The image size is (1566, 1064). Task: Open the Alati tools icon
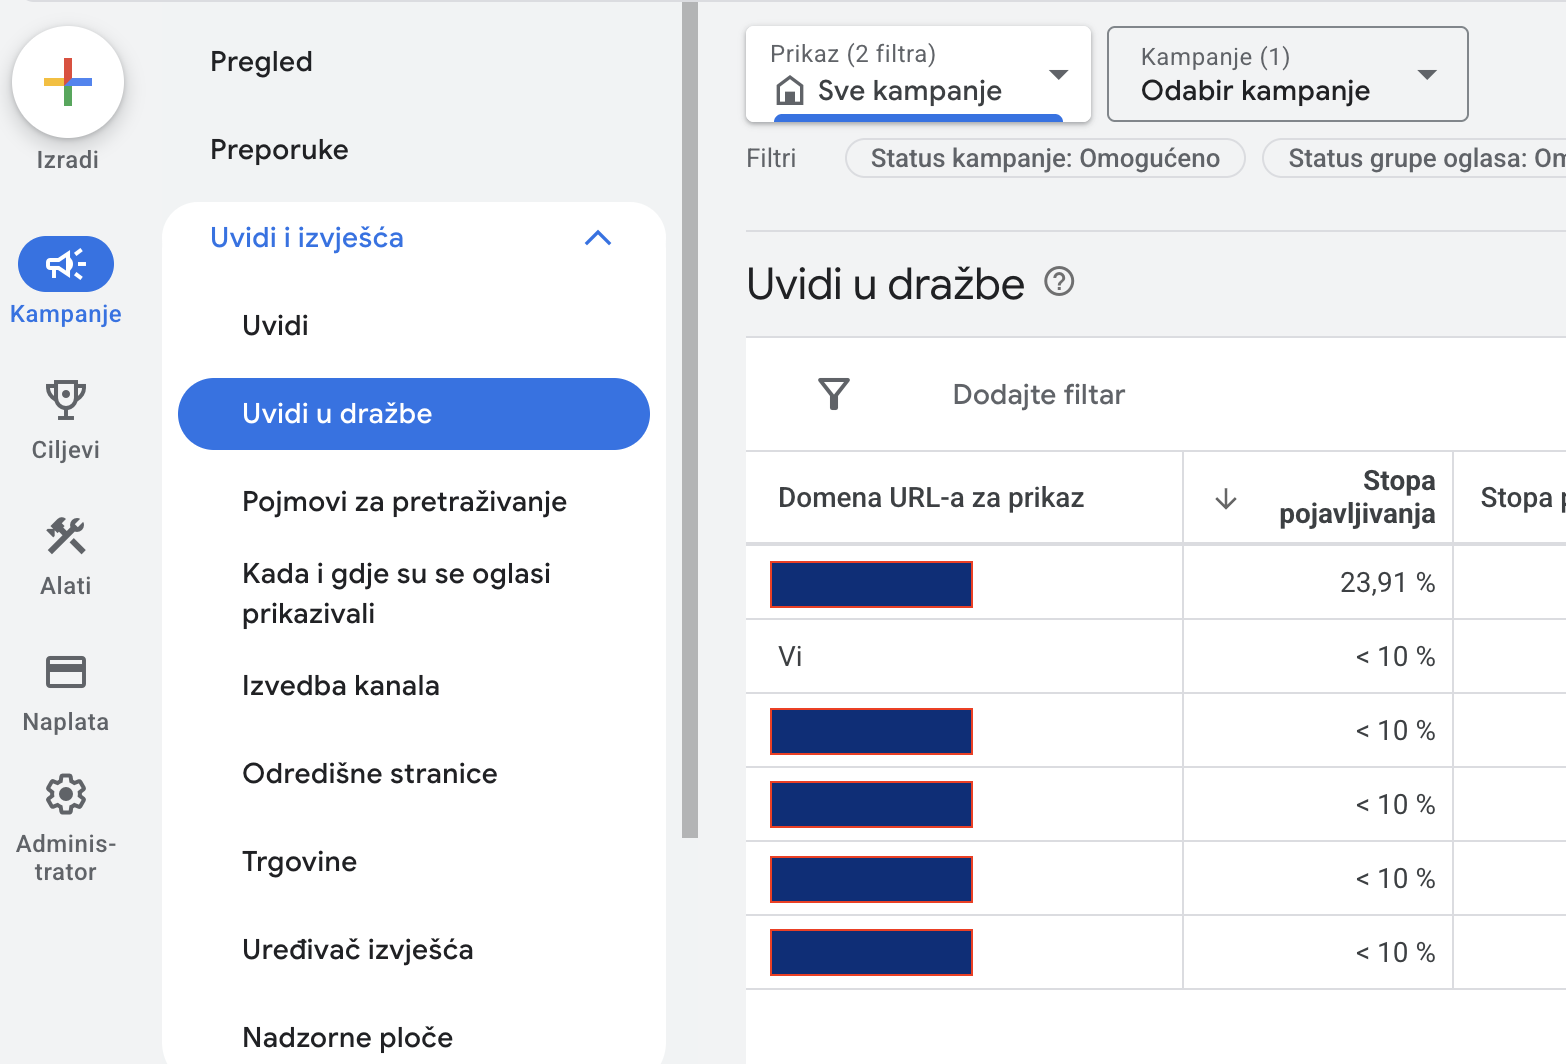pyautogui.click(x=66, y=536)
